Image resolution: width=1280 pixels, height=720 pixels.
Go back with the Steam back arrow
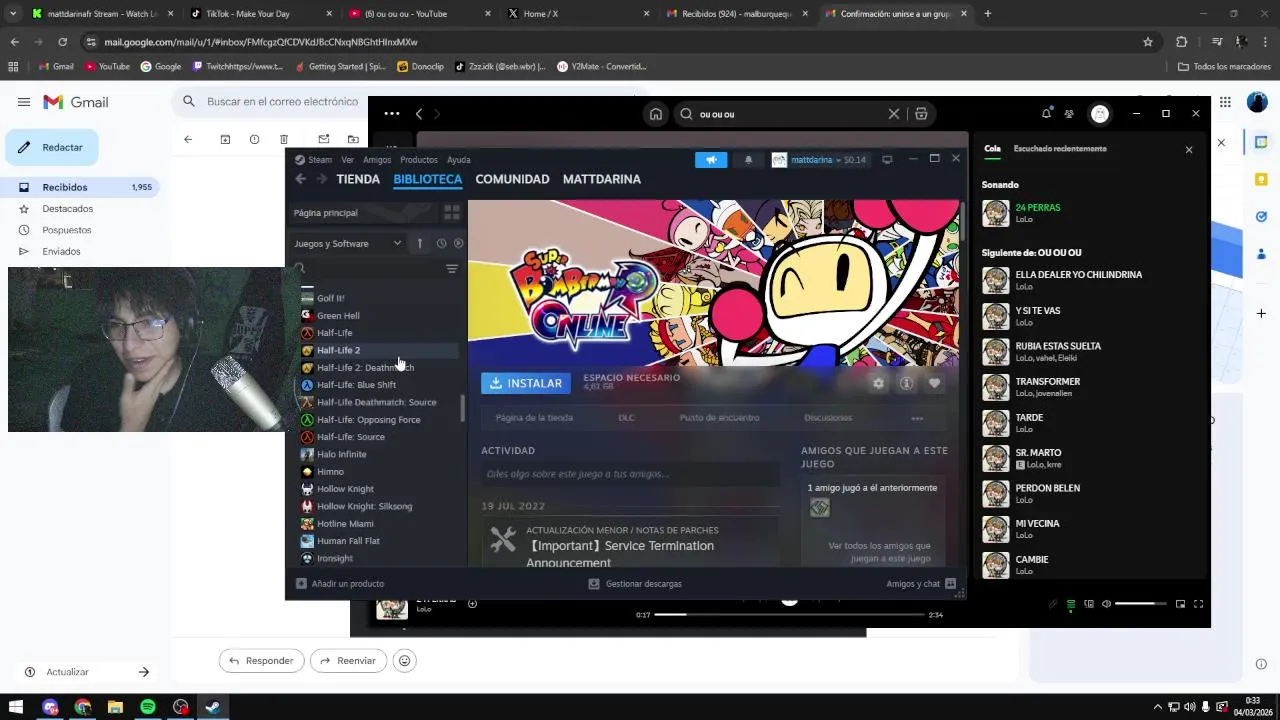(300, 179)
